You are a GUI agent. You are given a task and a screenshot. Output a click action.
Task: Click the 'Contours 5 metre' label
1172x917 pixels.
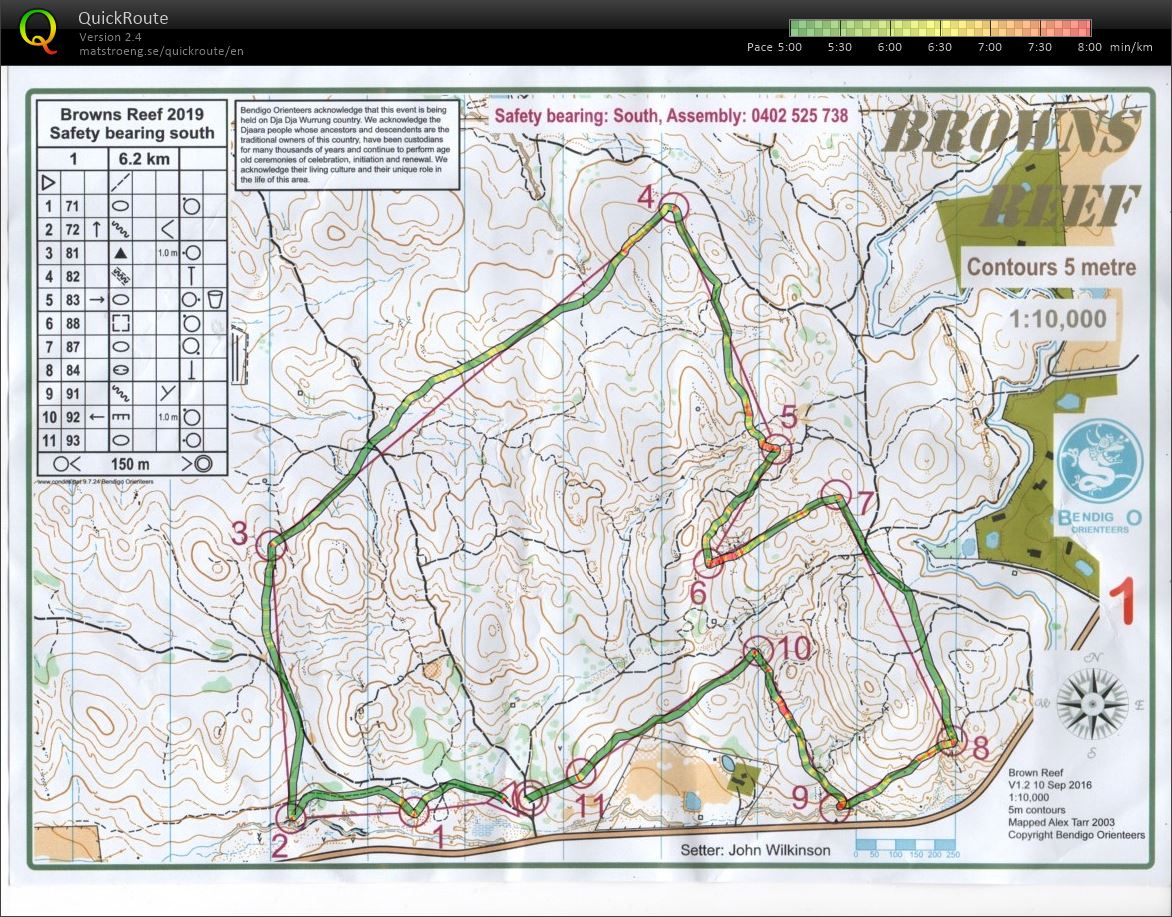pyautogui.click(x=1050, y=268)
